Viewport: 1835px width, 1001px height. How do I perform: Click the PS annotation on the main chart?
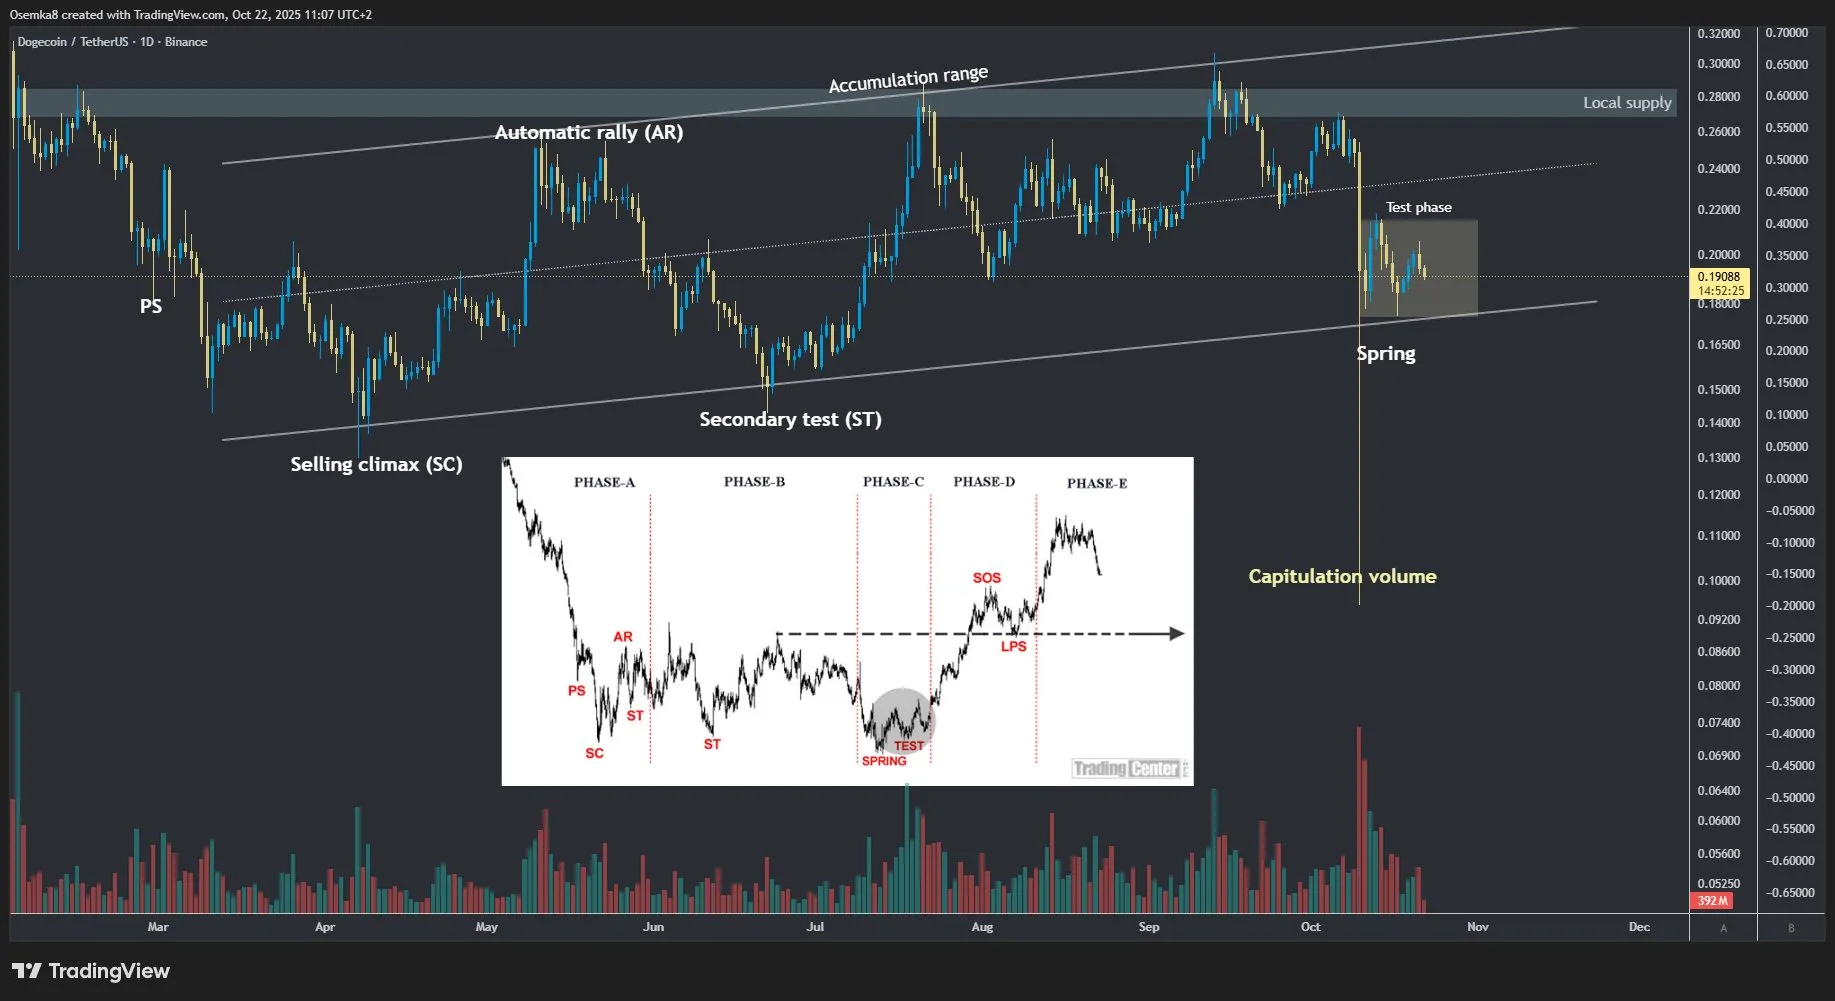[x=151, y=306]
